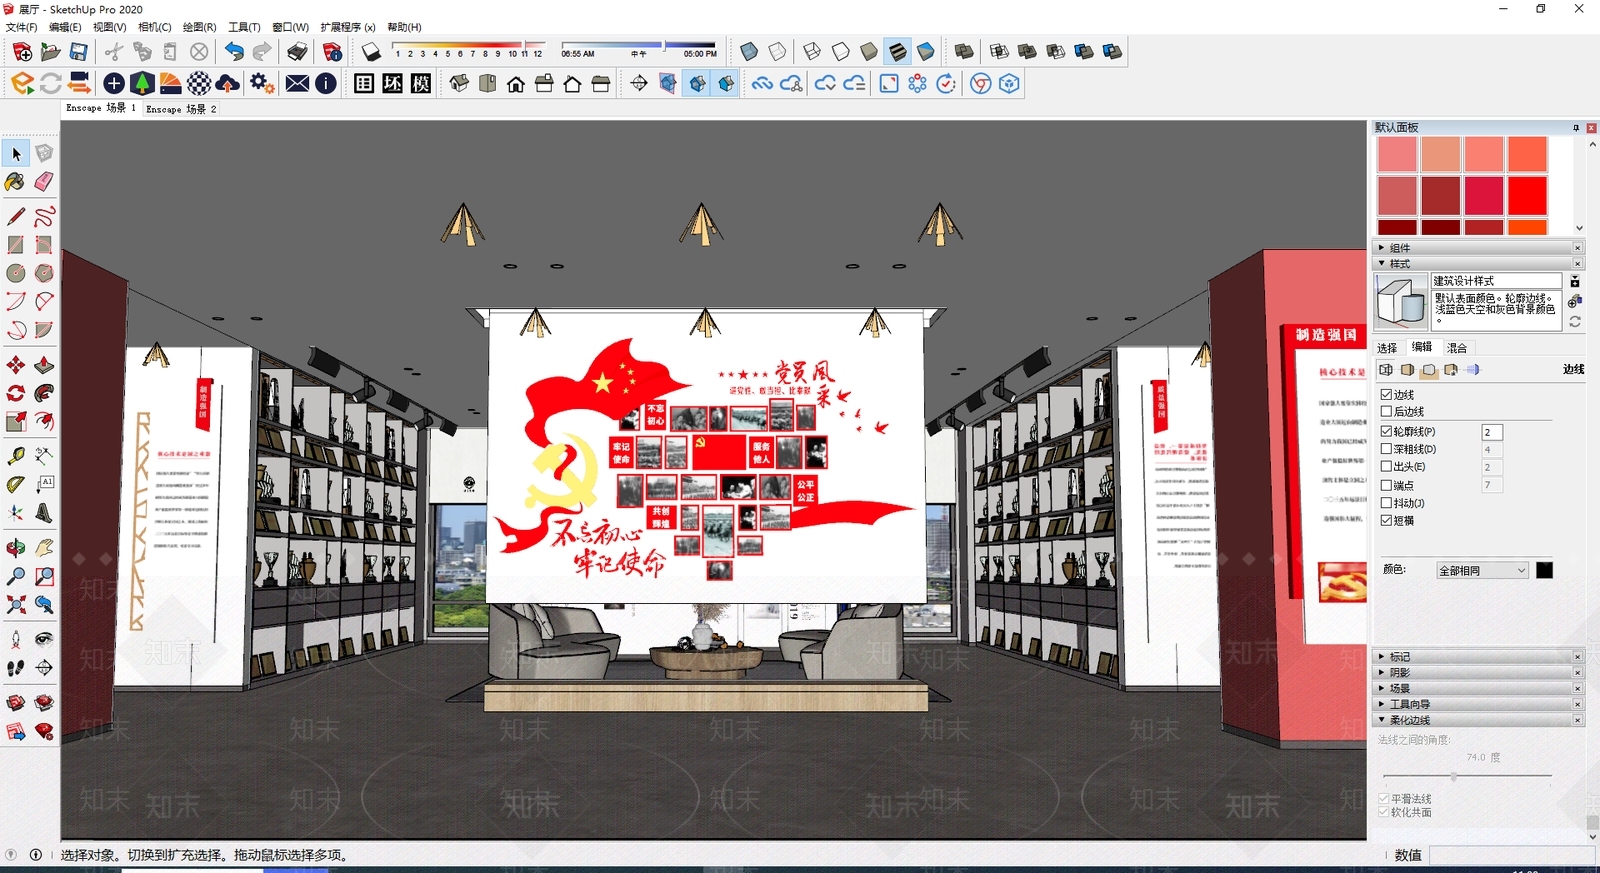The height and width of the screenshot is (873, 1600).
Task: Open the 扩展程序 (x) menu
Action: [x=348, y=27]
